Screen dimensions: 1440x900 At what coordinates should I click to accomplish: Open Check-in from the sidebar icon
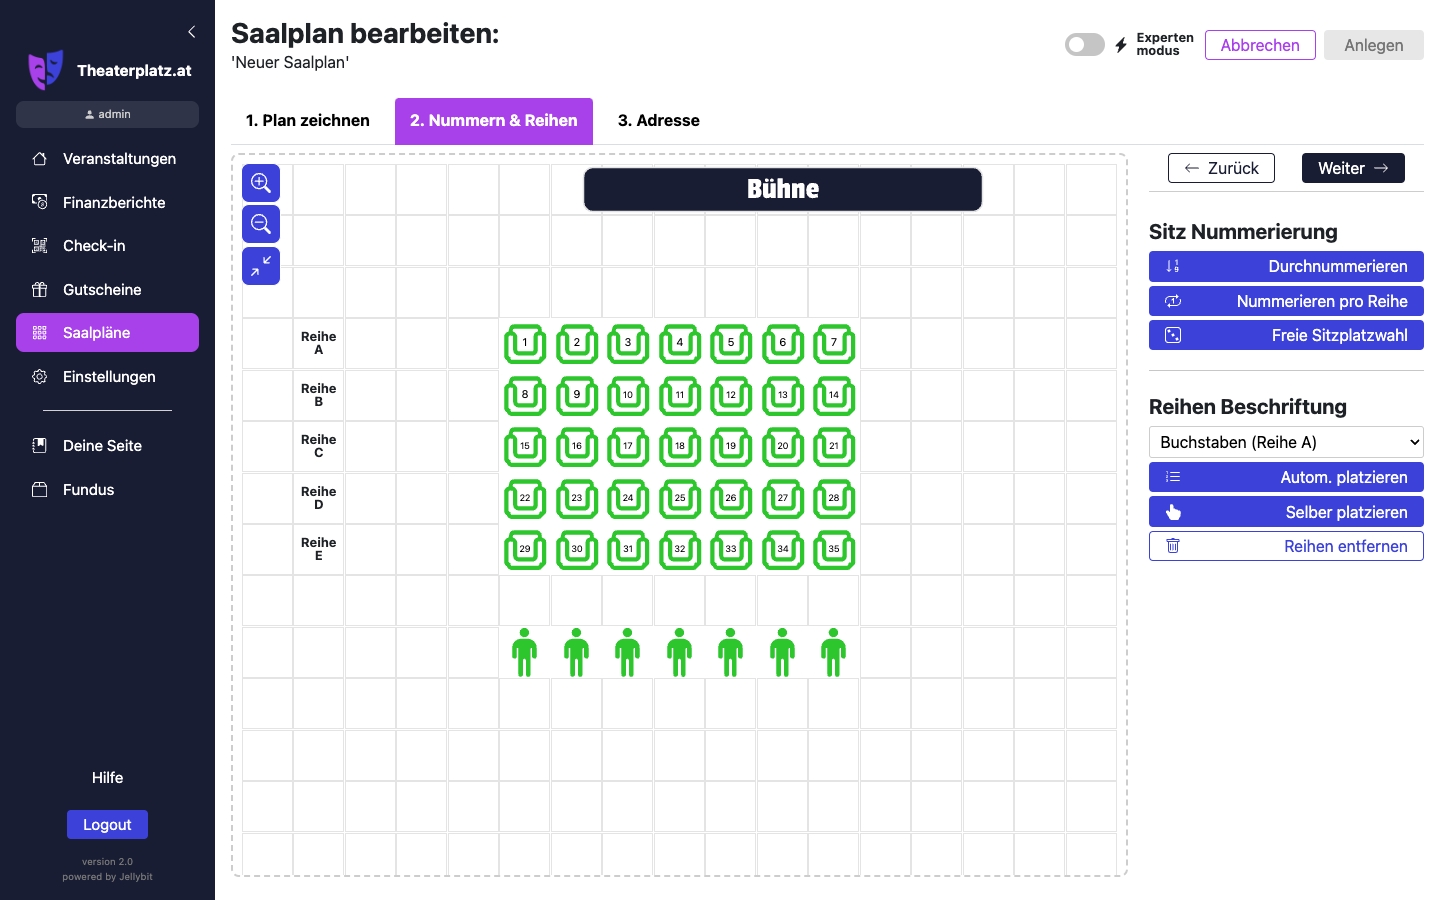pos(39,245)
